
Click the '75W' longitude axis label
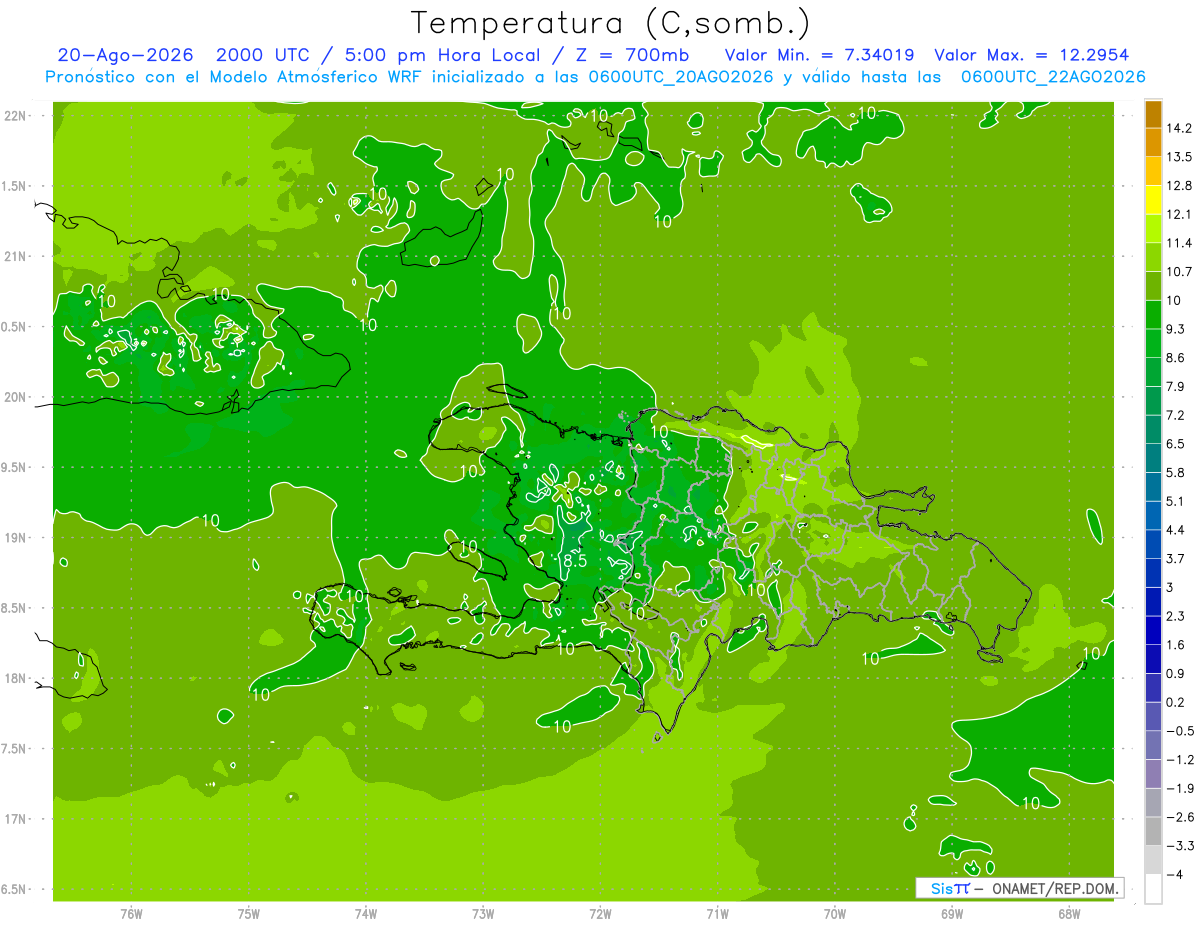[248, 914]
